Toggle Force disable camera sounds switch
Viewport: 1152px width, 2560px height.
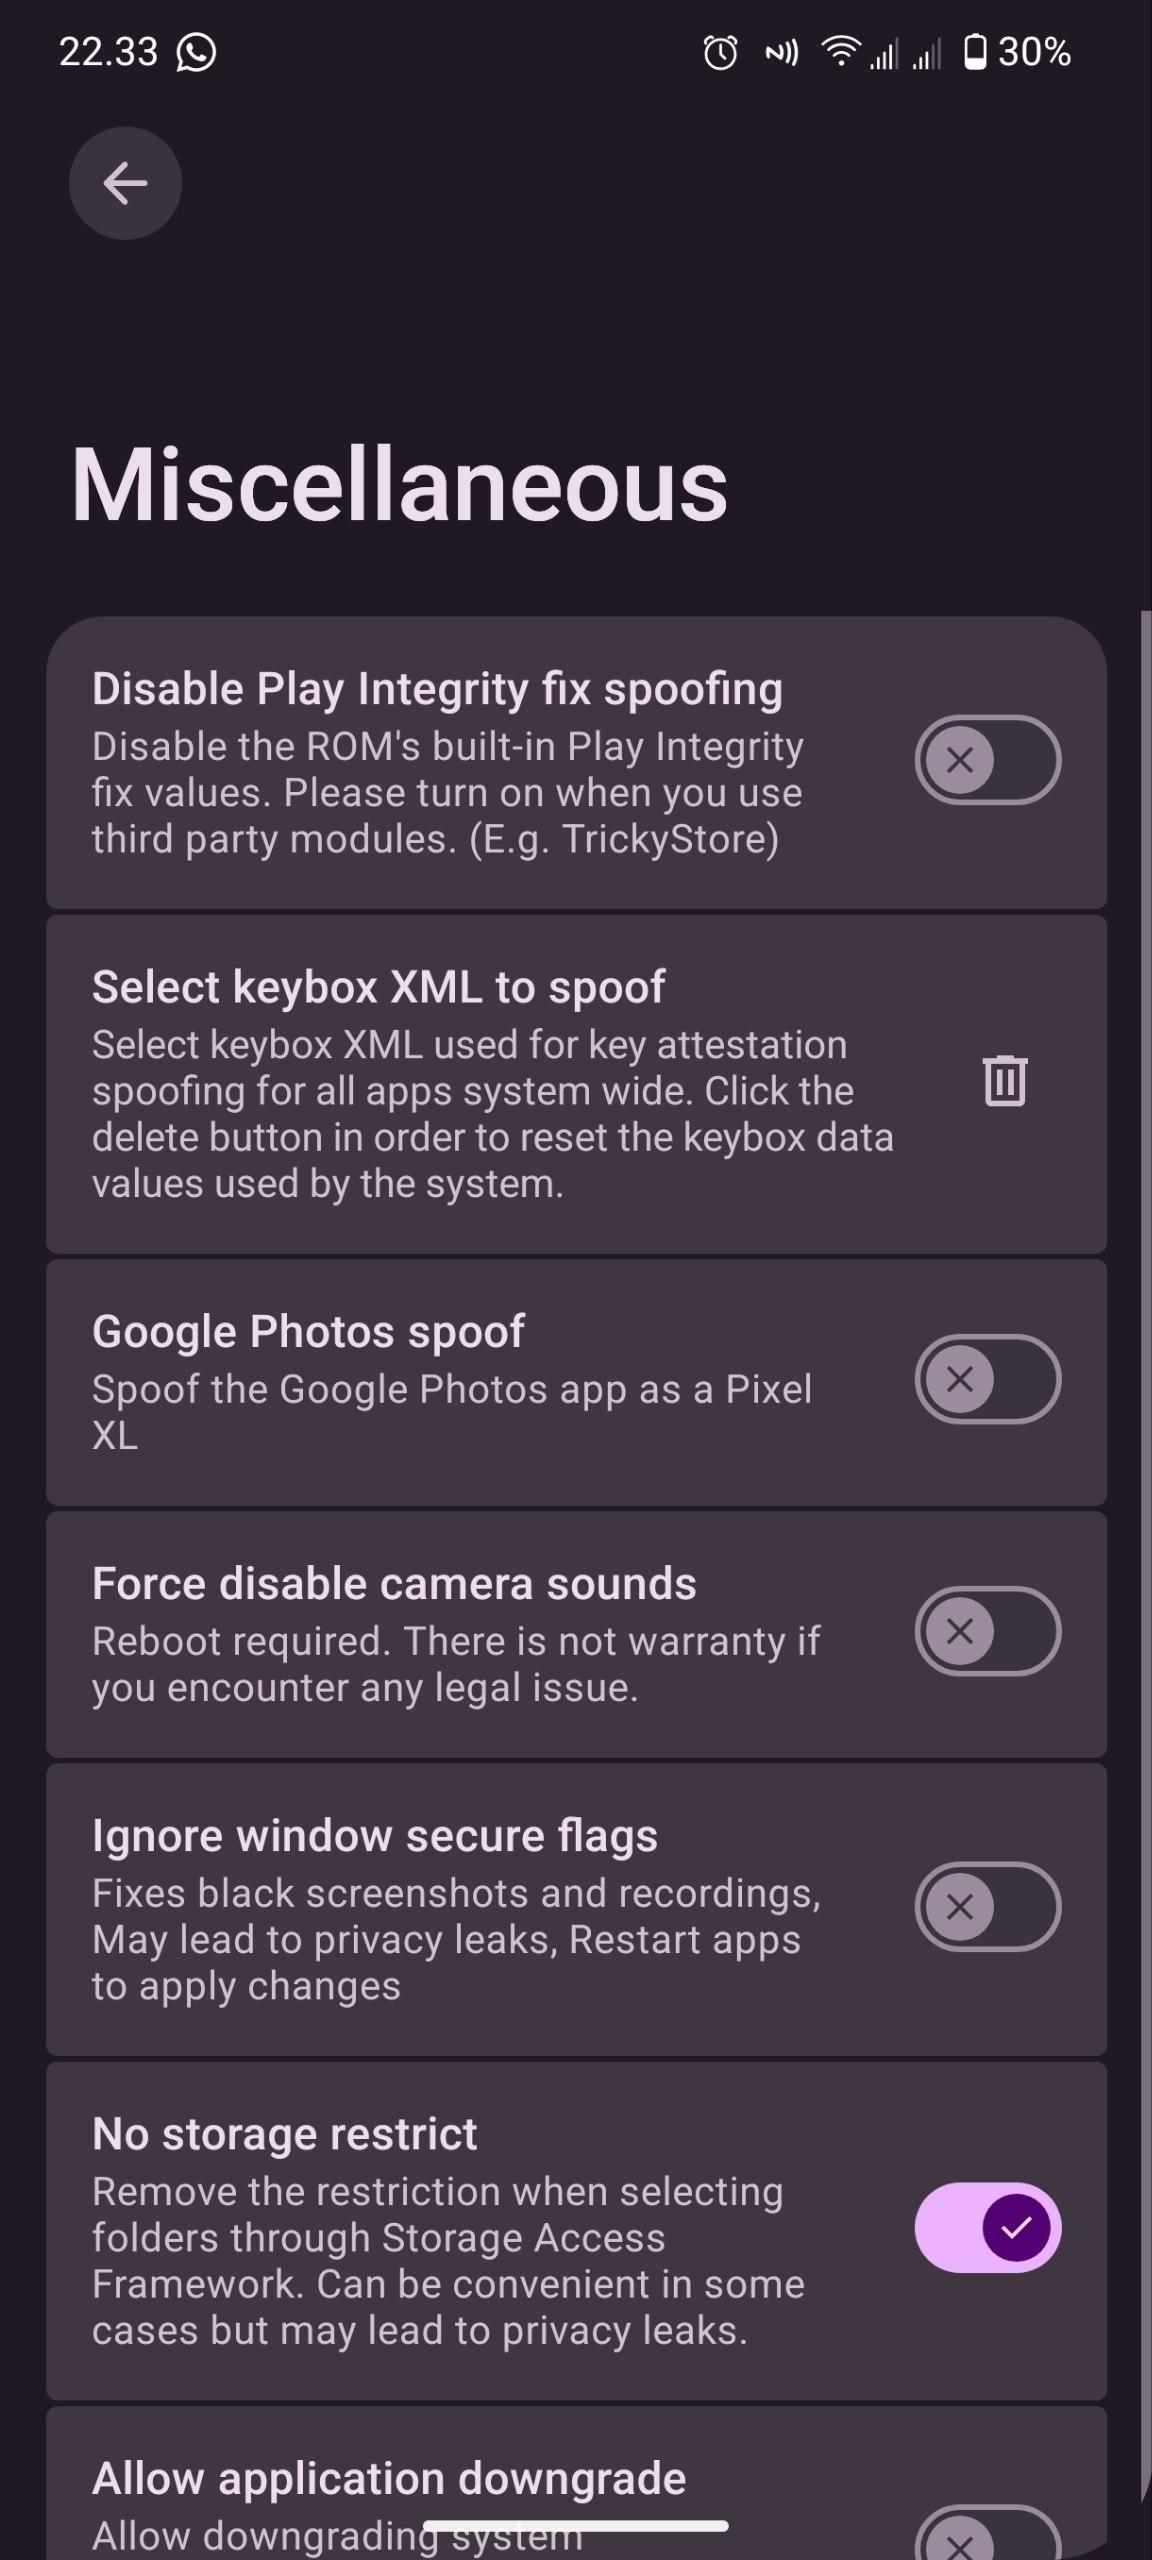click(987, 1631)
